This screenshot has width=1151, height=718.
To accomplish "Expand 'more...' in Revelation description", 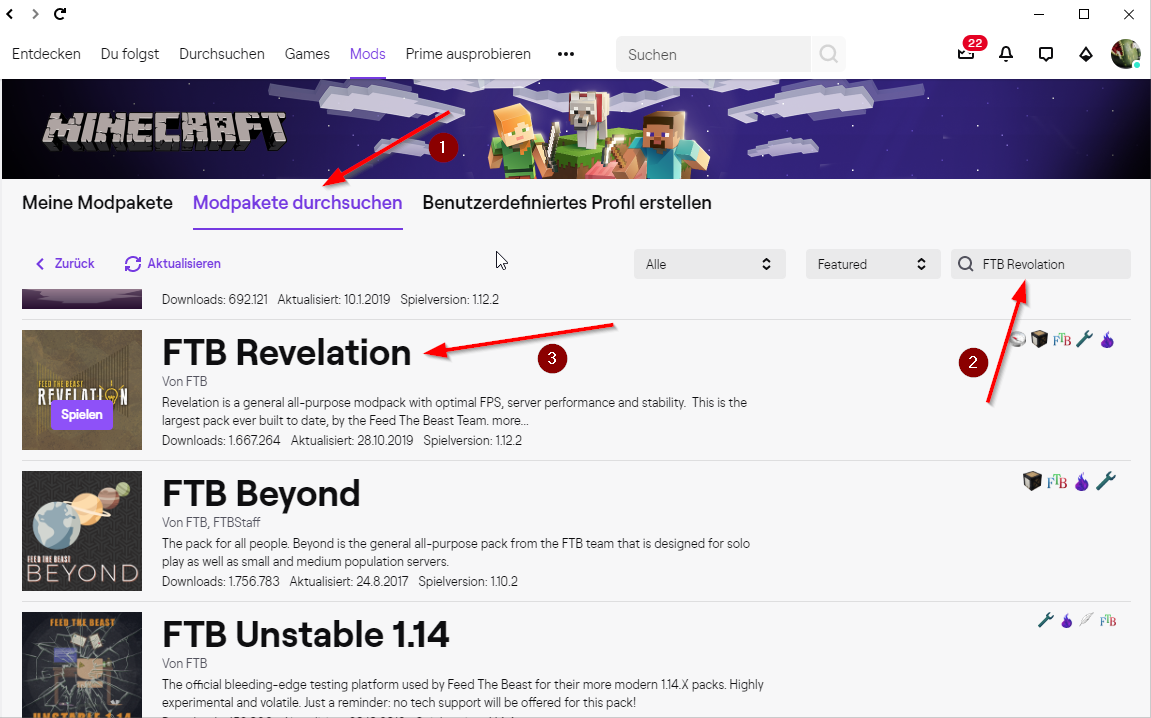I will click(x=510, y=421).
